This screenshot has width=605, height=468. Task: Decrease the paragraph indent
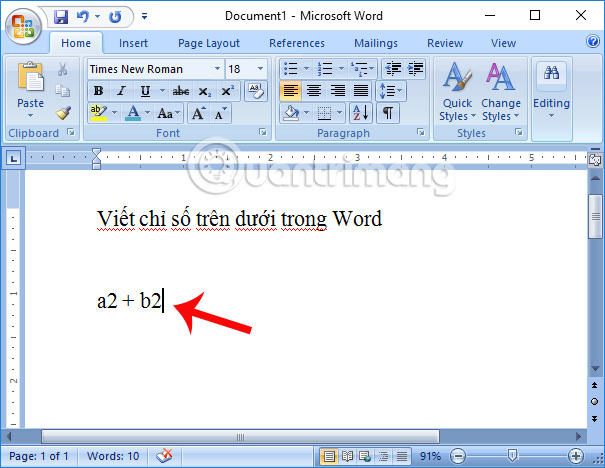pyautogui.click(x=393, y=69)
